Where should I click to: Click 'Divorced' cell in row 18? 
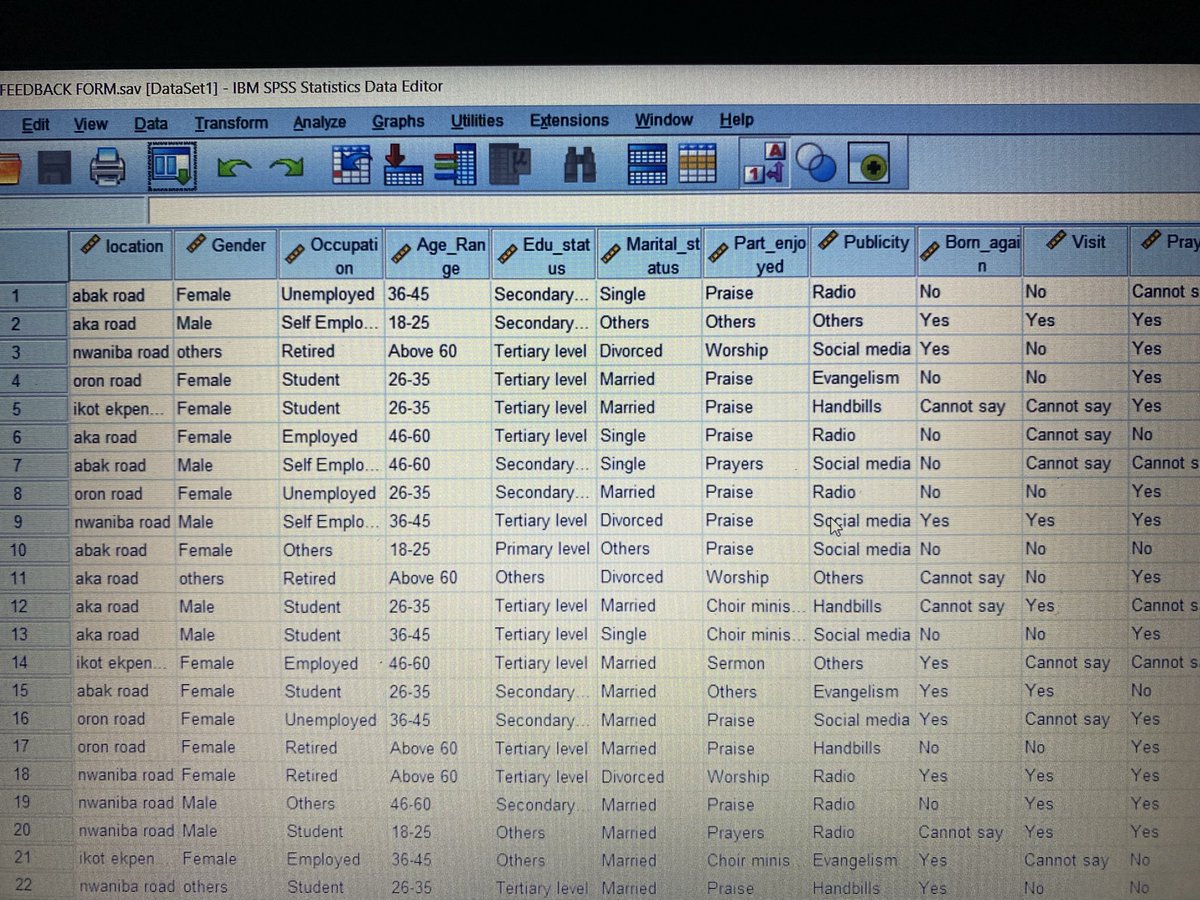651,776
